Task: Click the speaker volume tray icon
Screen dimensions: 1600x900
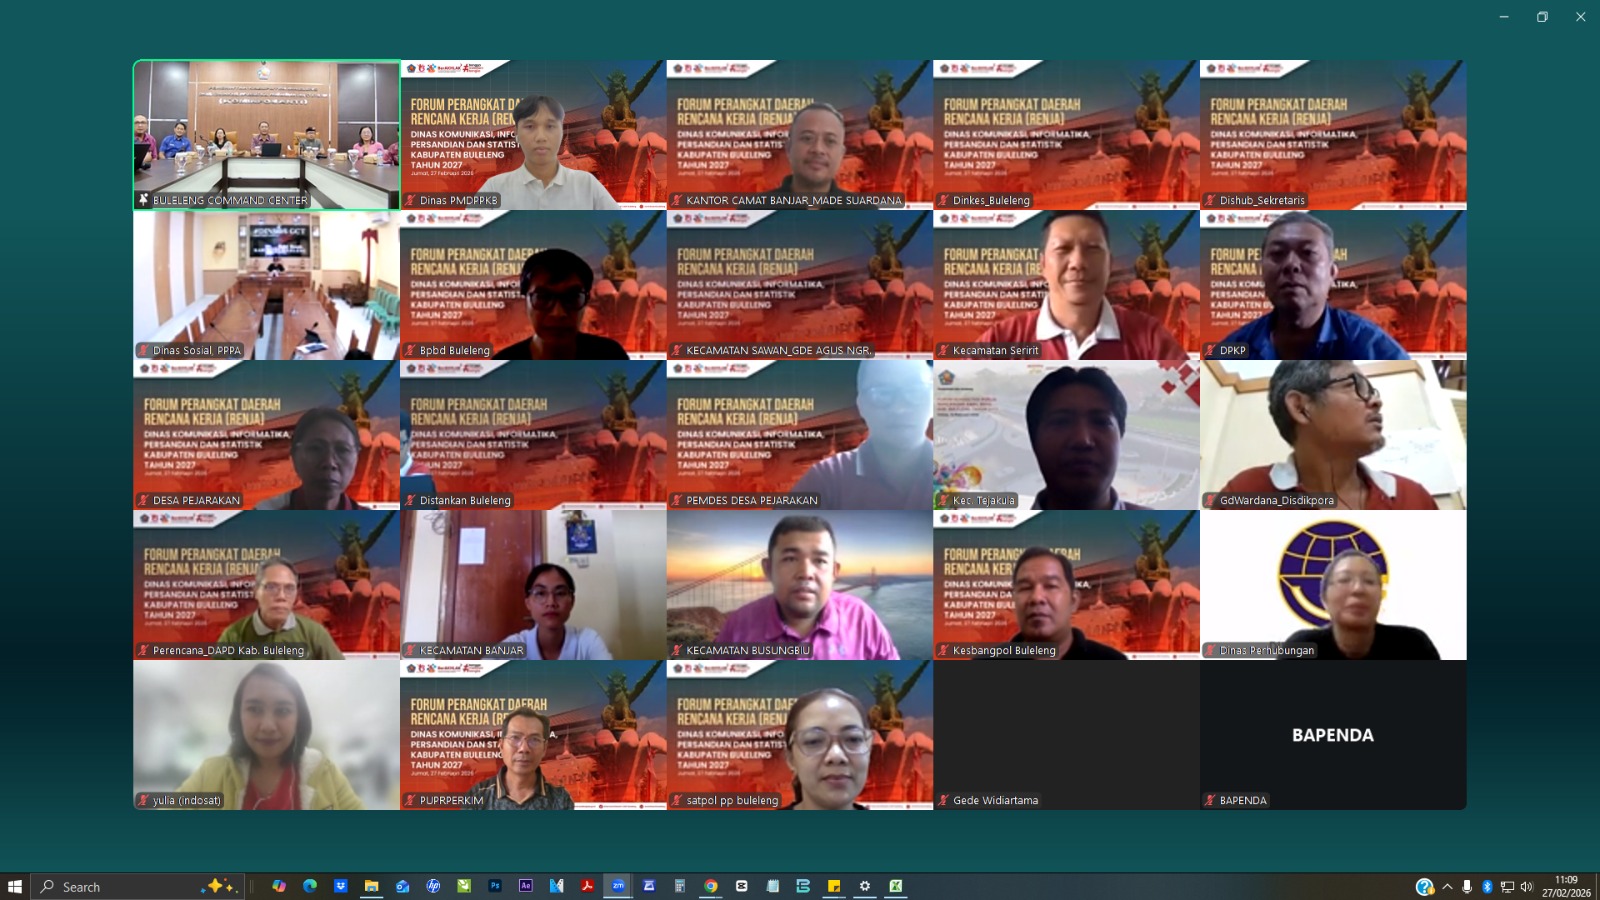Action: click(x=1526, y=887)
